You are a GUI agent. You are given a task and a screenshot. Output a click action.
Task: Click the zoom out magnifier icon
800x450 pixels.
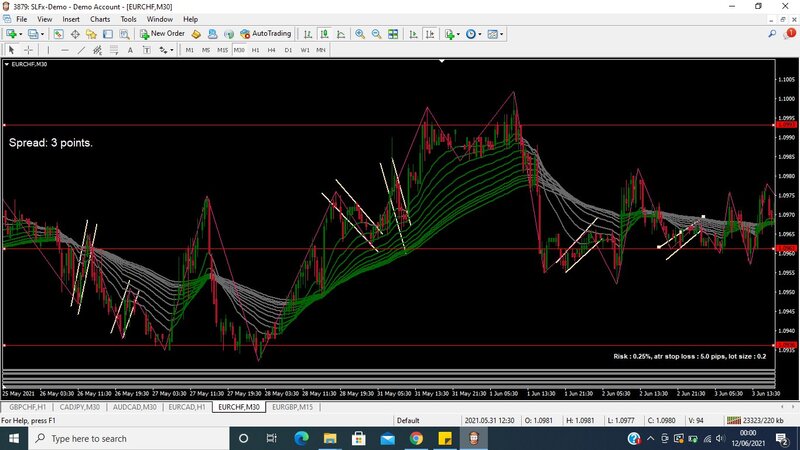coord(376,33)
